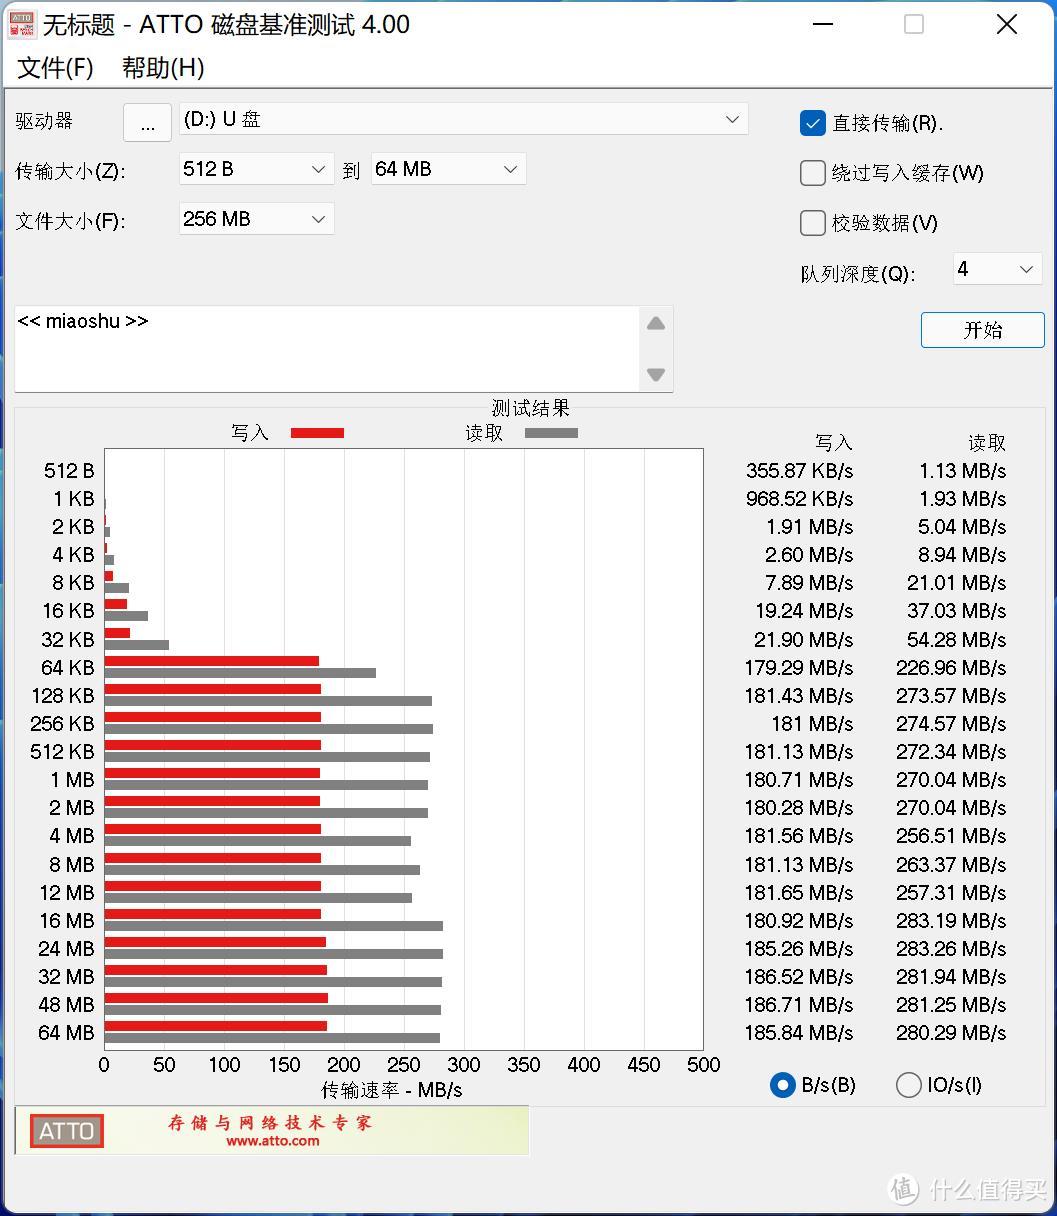Click the 12 MB row label in chart
This screenshot has width=1057, height=1216.
click(x=66, y=893)
